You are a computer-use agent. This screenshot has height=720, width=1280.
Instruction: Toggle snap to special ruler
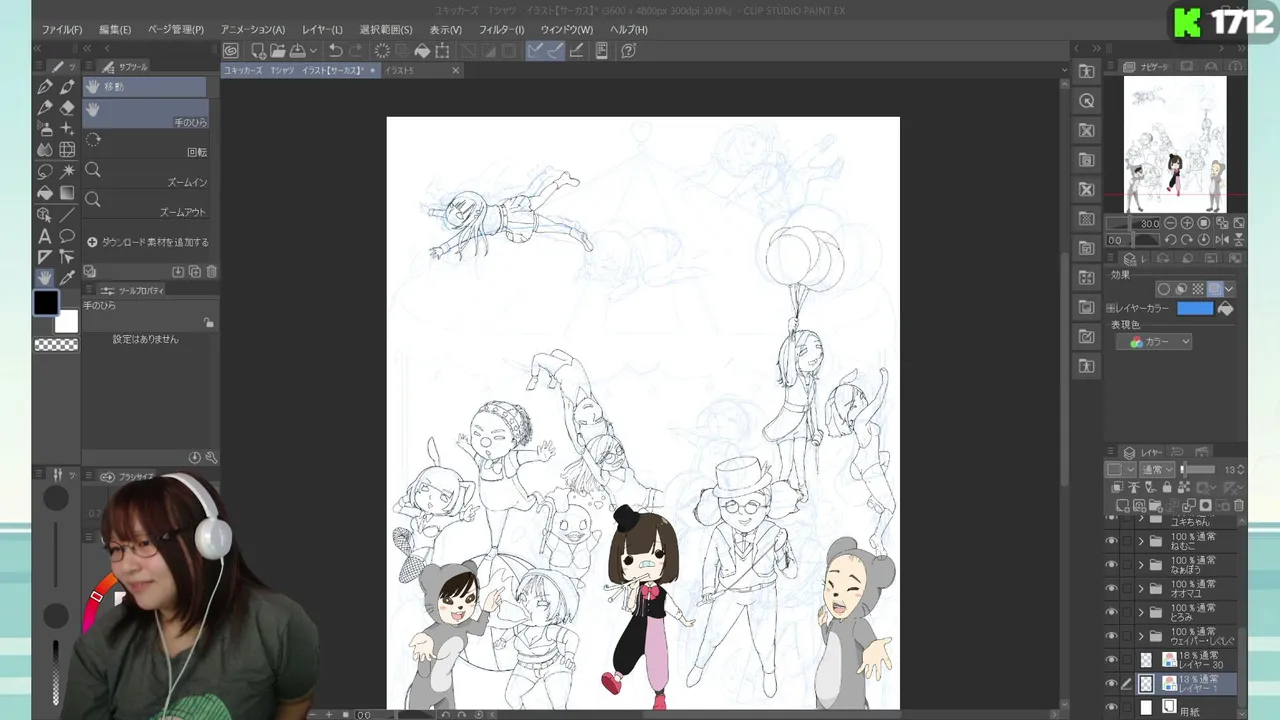click(x=556, y=50)
